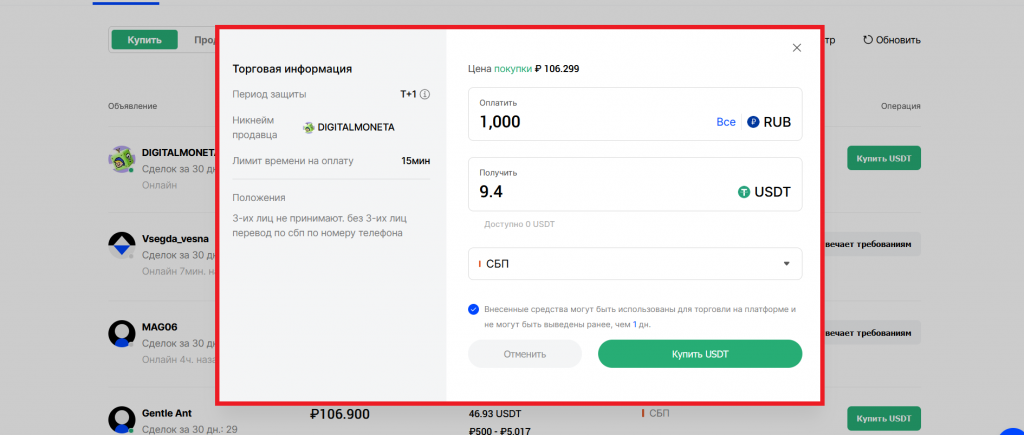Click the Vsegda_vesna avatar in the list
1024x435 pixels.
(121, 246)
